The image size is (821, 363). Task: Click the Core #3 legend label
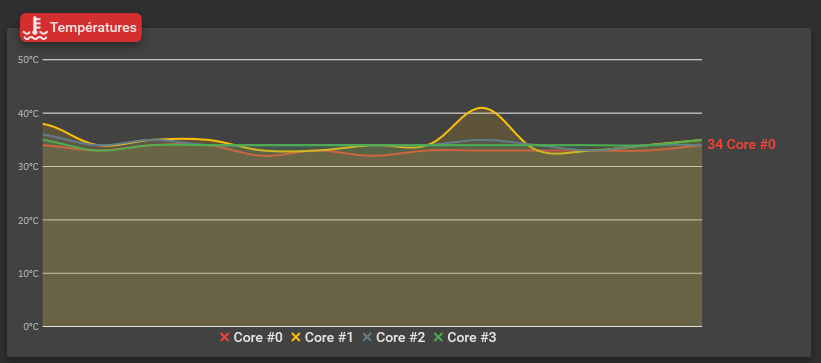pyautogui.click(x=471, y=338)
